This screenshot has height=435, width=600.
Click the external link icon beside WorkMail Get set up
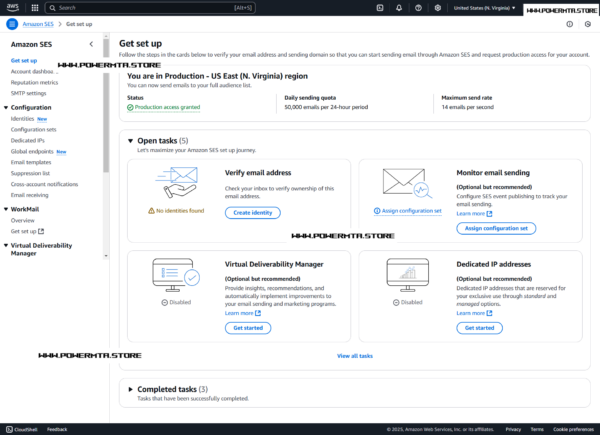coord(41,231)
